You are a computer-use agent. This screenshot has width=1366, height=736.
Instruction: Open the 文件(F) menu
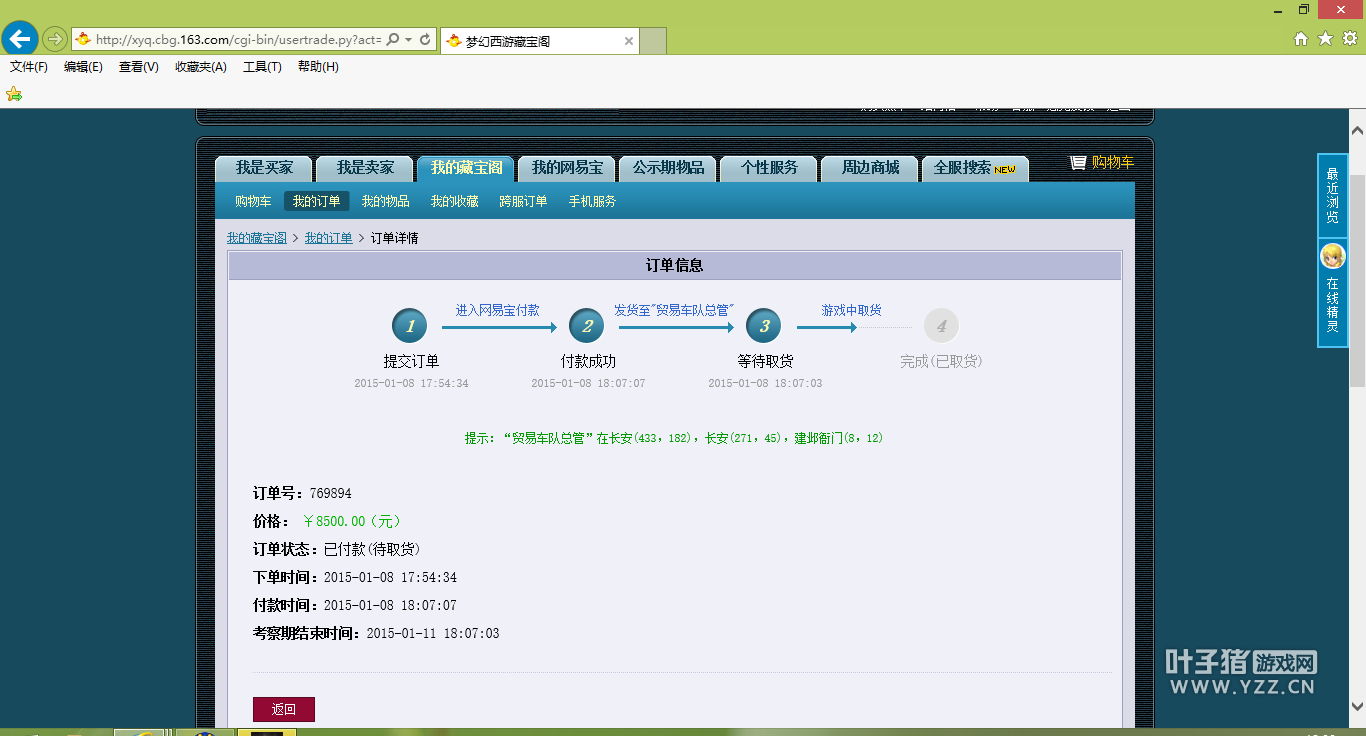pyautogui.click(x=29, y=67)
